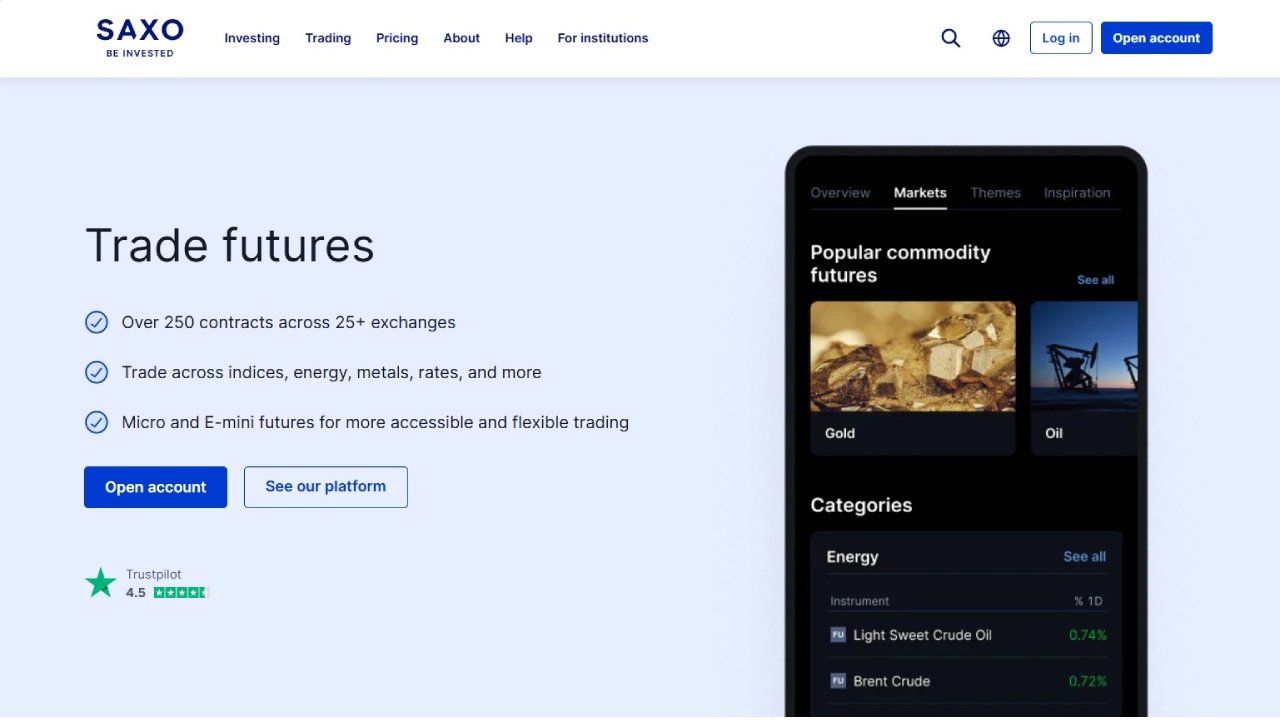Image resolution: width=1280 pixels, height=720 pixels.
Task: Open the Inspiration tab
Action: point(1077,192)
